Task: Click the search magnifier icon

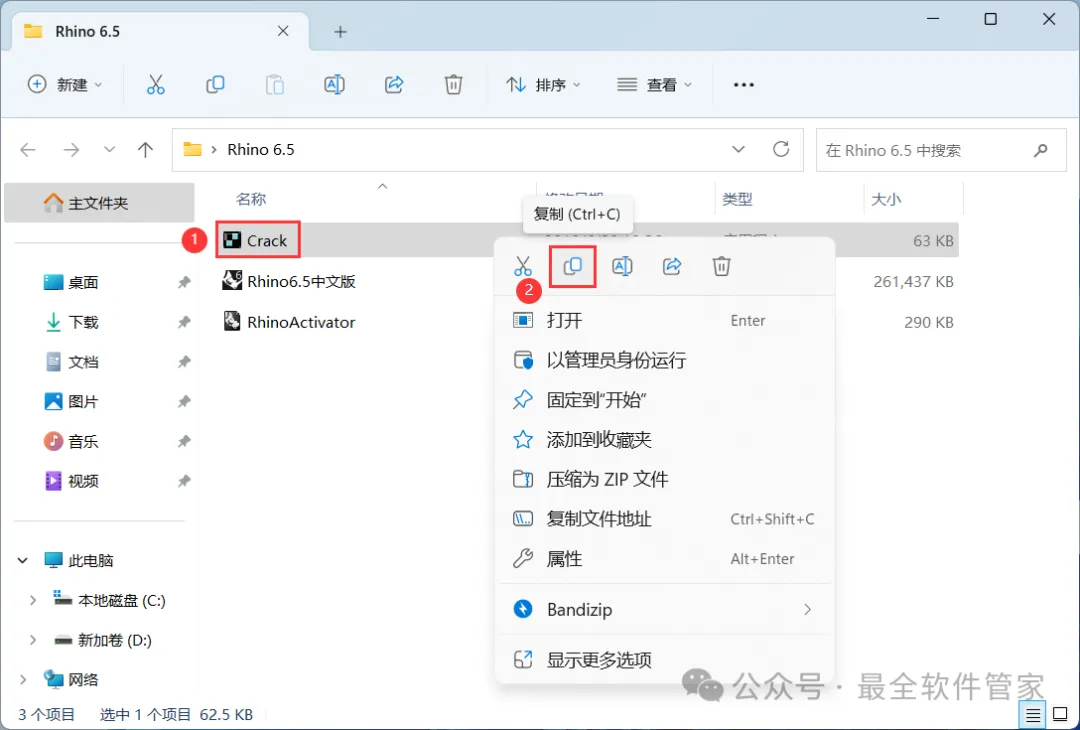Action: pos(1041,149)
